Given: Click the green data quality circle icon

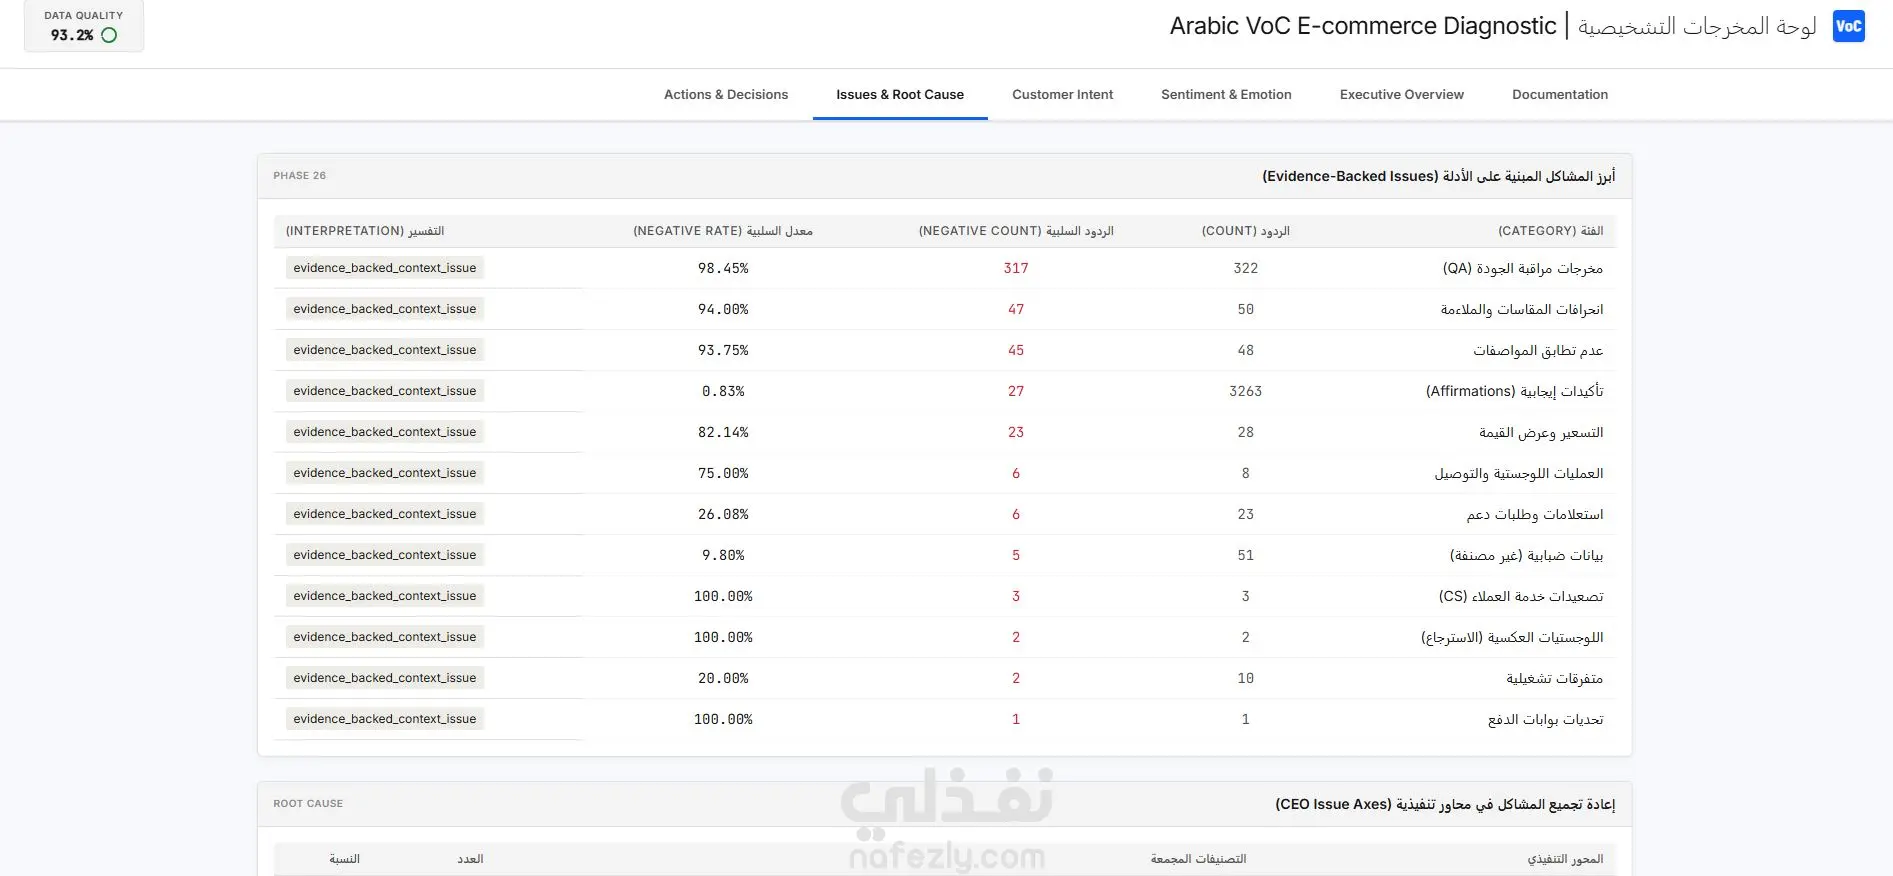Looking at the screenshot, I should tap(109, 35).
